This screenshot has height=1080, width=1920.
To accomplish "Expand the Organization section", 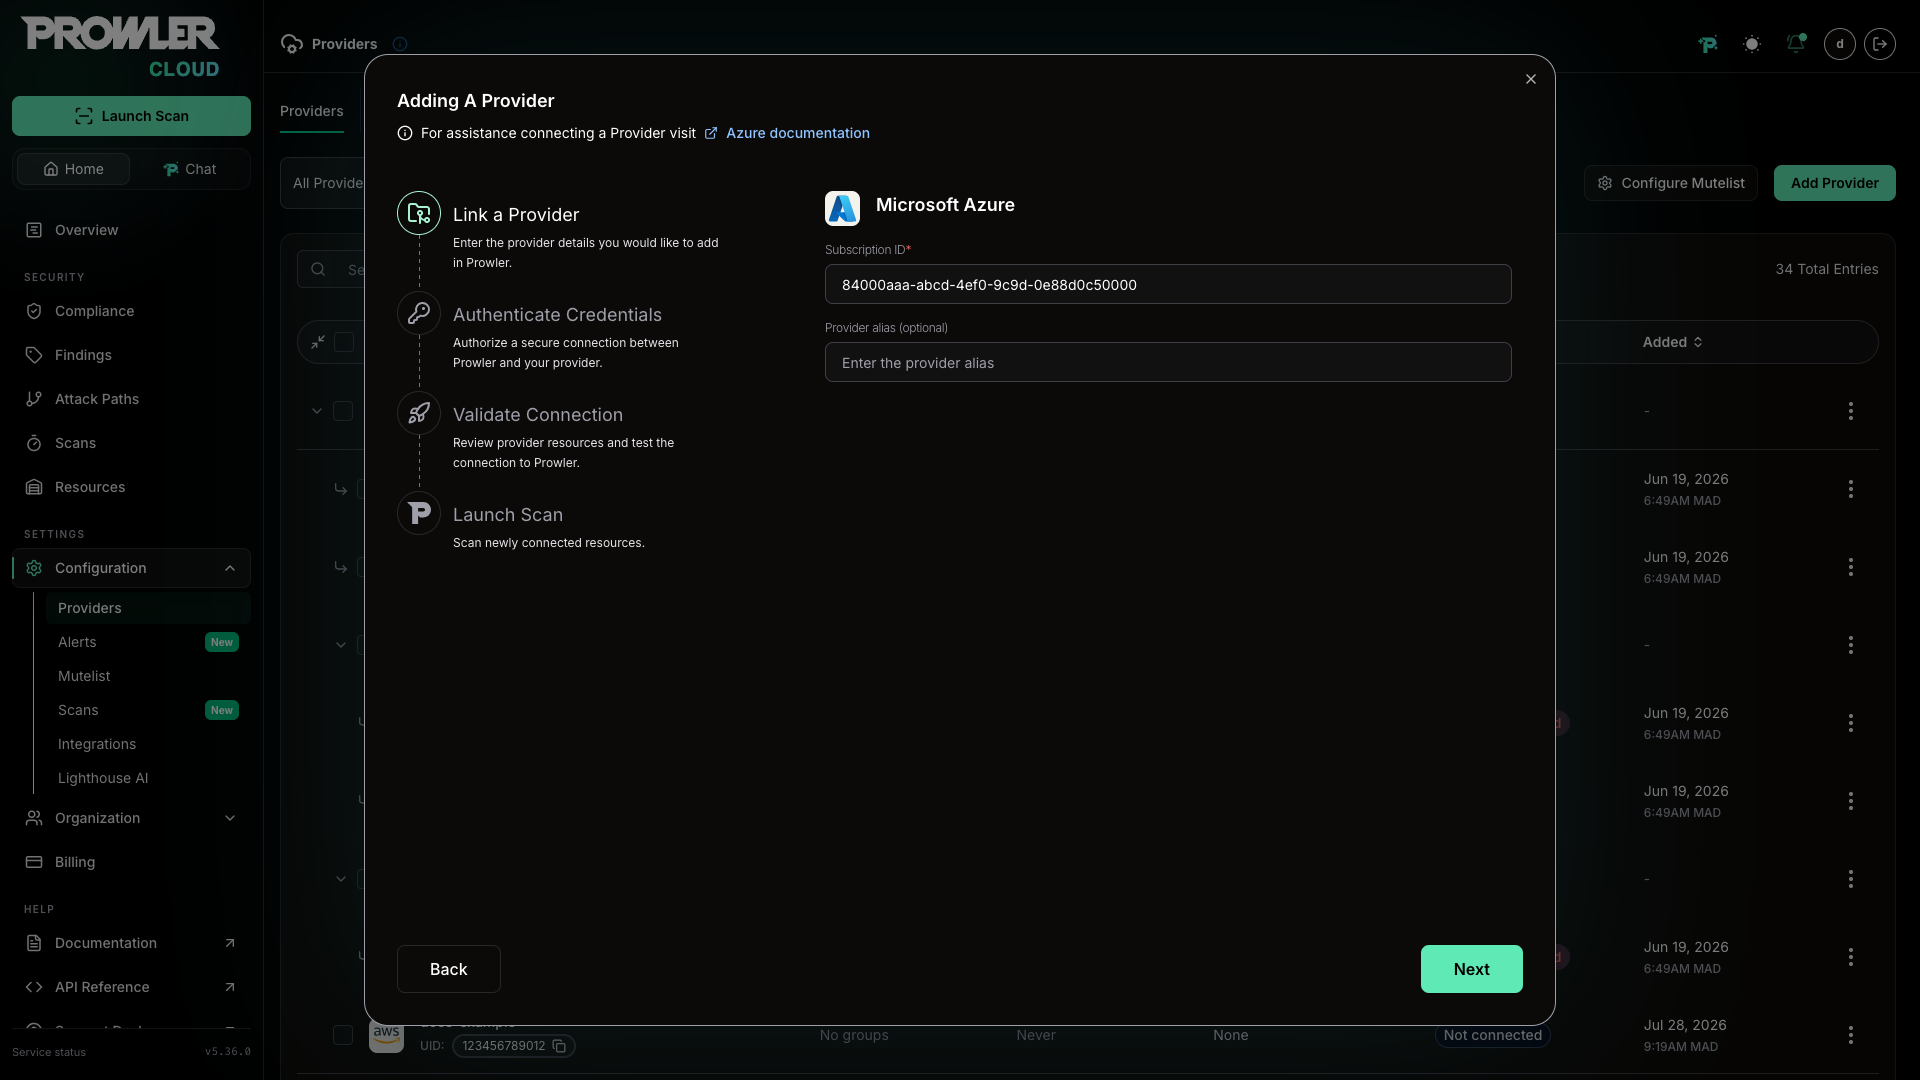I will point(131,818).
